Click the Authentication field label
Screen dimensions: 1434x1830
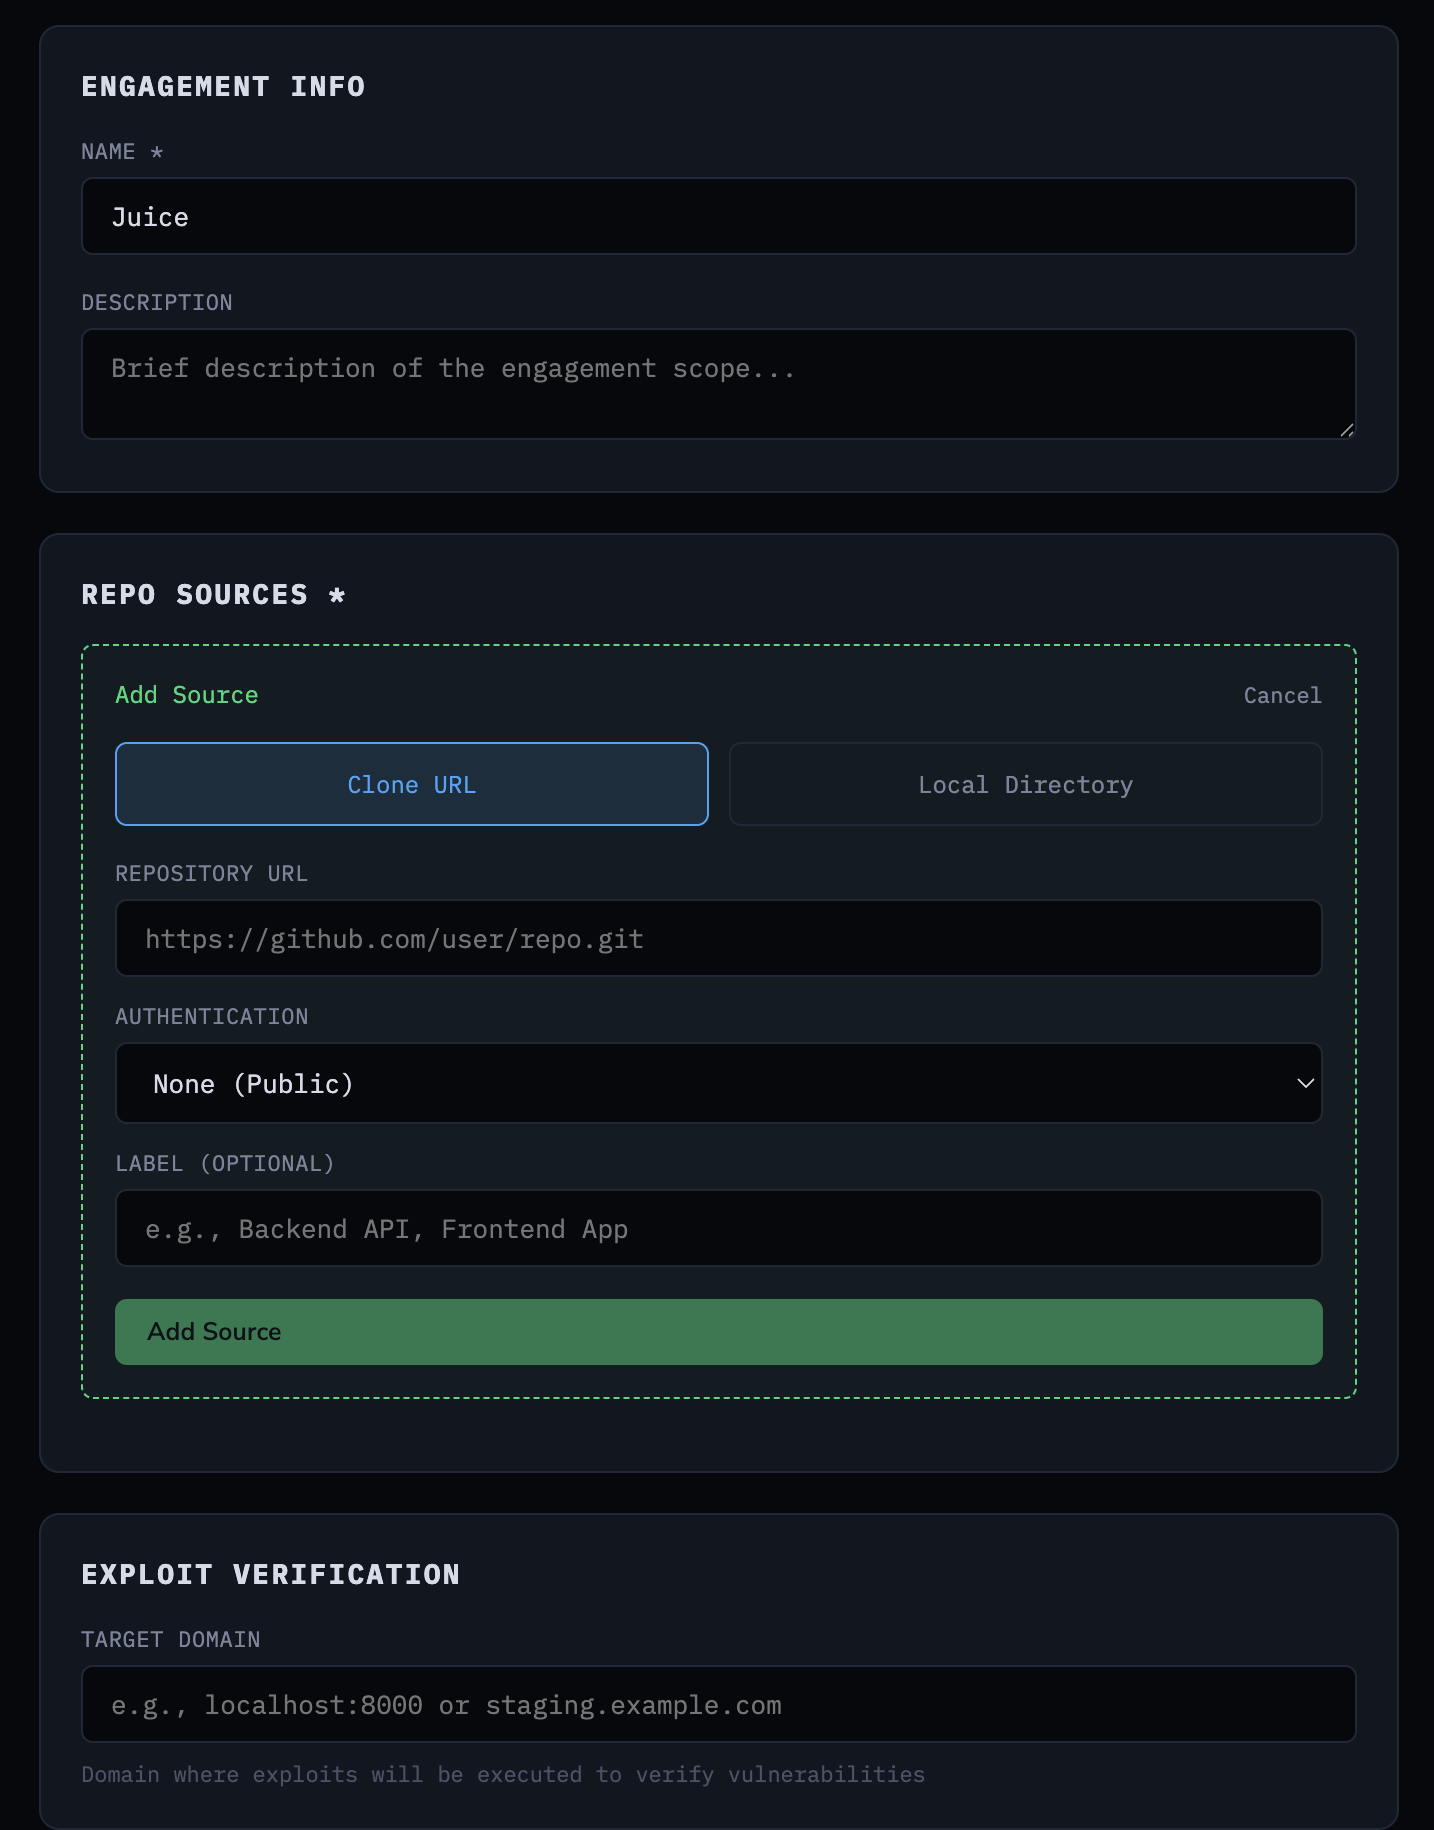(x=212, y=1016)
